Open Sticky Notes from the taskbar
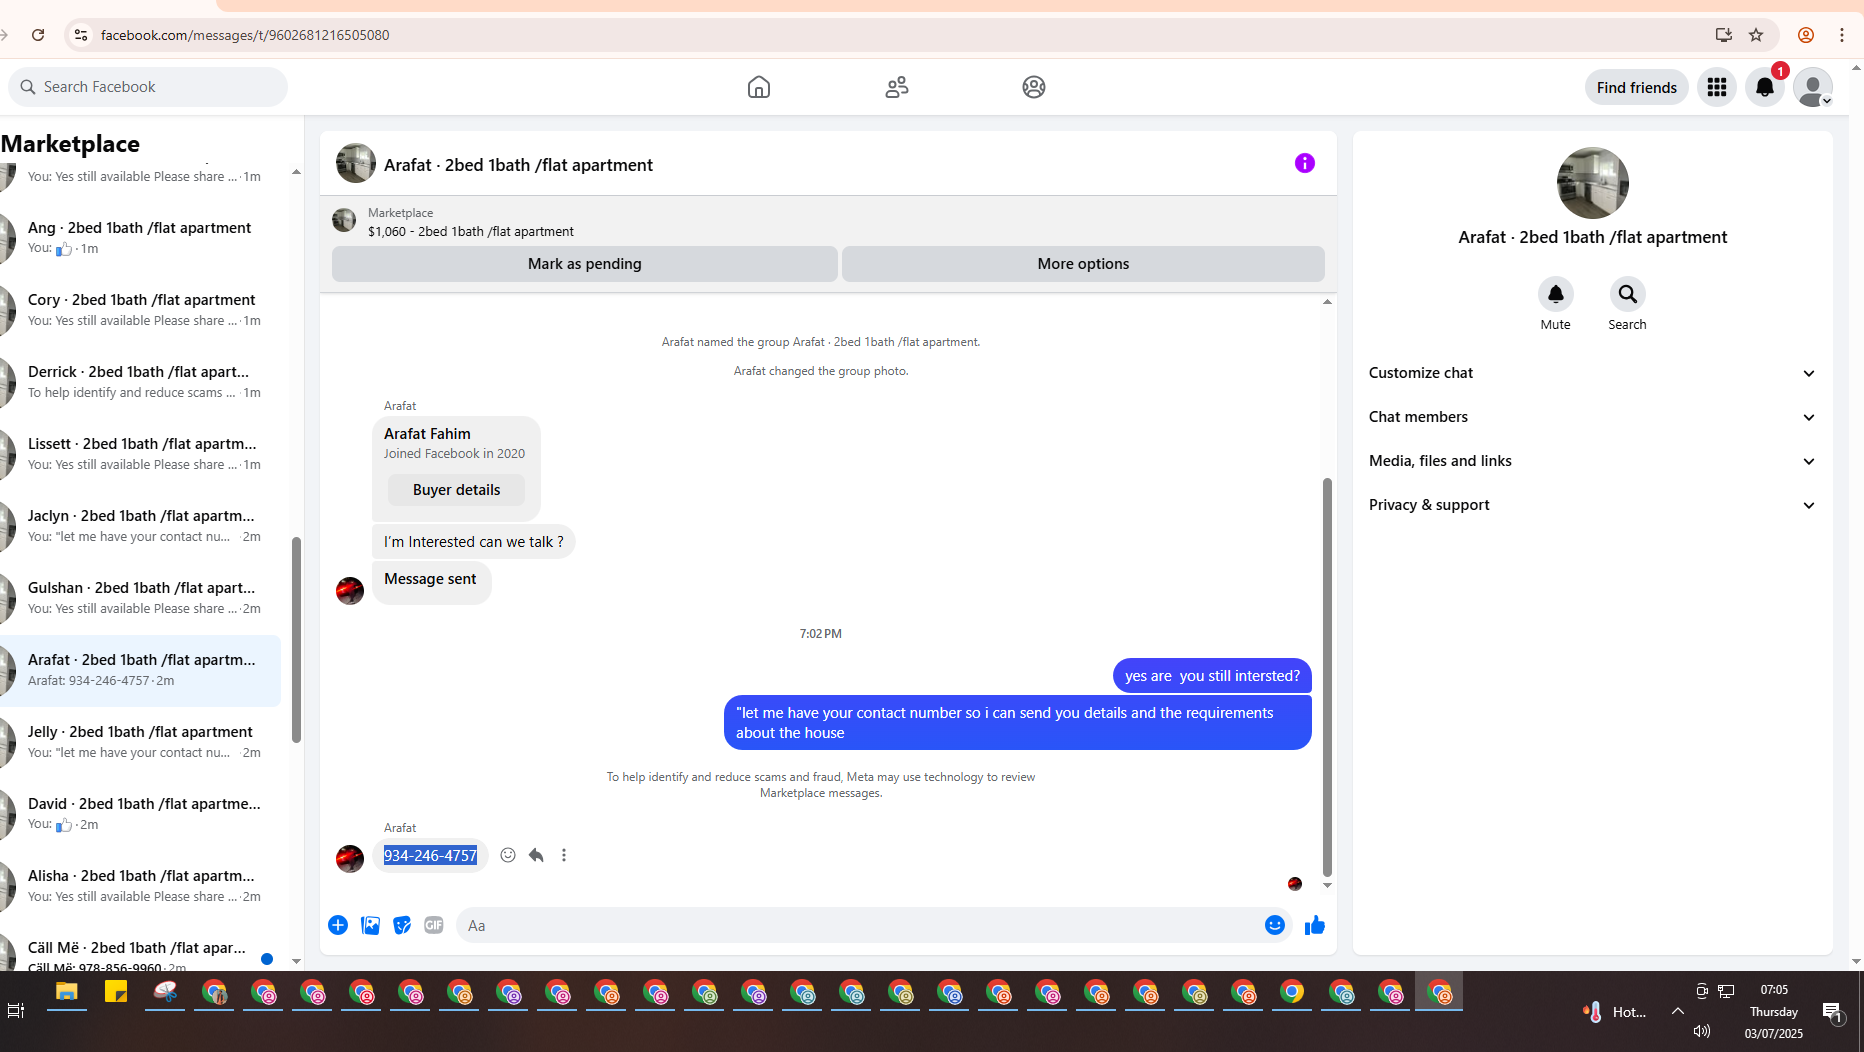The image size is (1864, 1052). (116, 992)
